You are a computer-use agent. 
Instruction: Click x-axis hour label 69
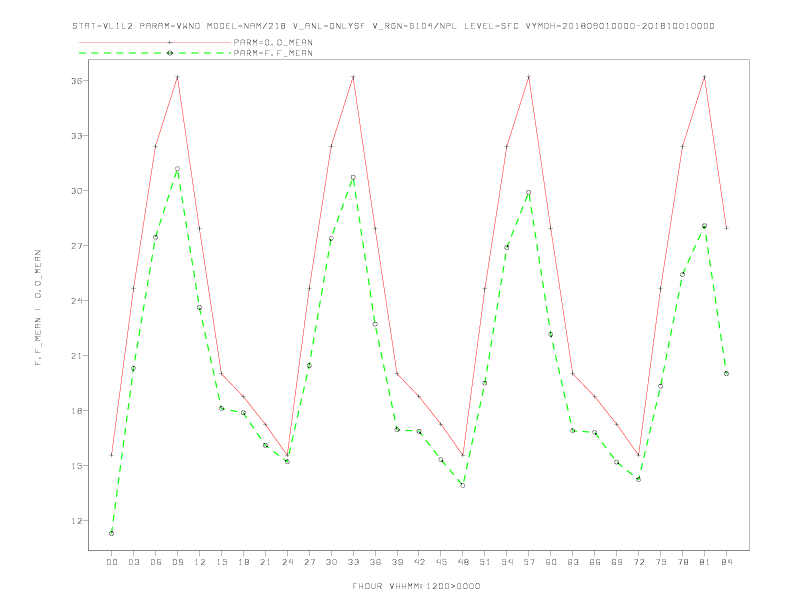point(617,562)
